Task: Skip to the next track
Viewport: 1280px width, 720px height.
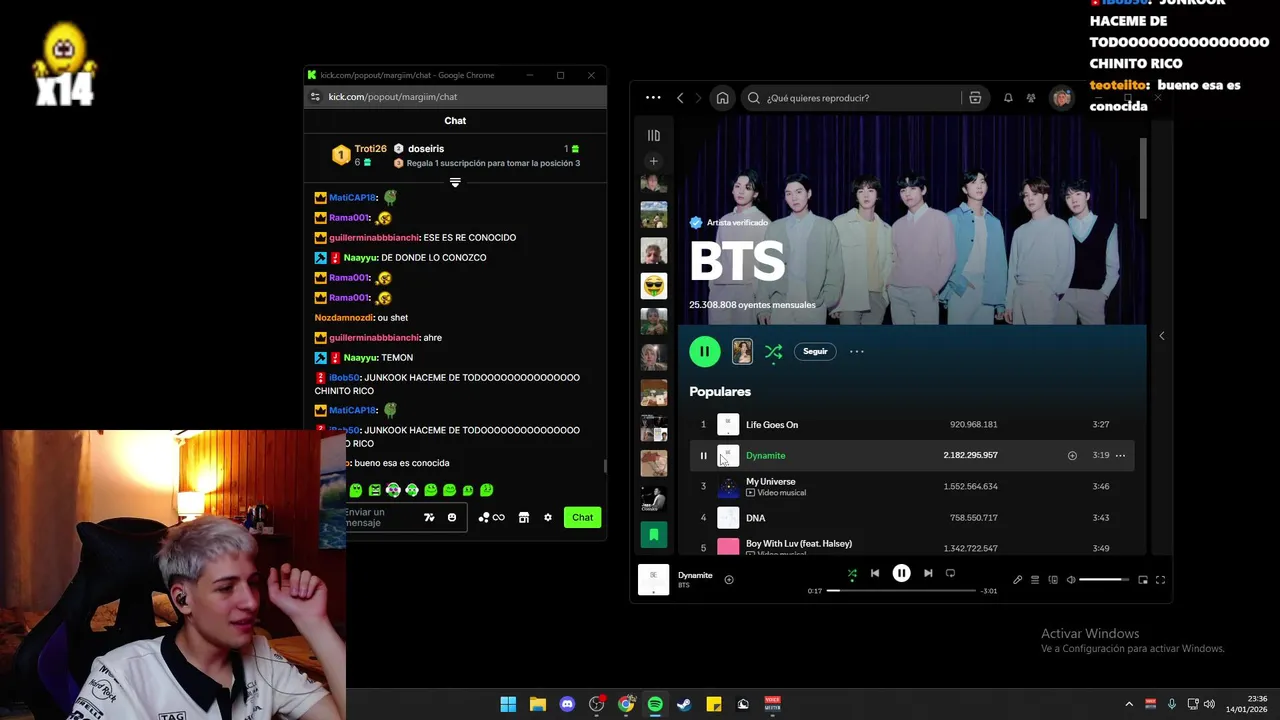Action: [x=928, y=573]
